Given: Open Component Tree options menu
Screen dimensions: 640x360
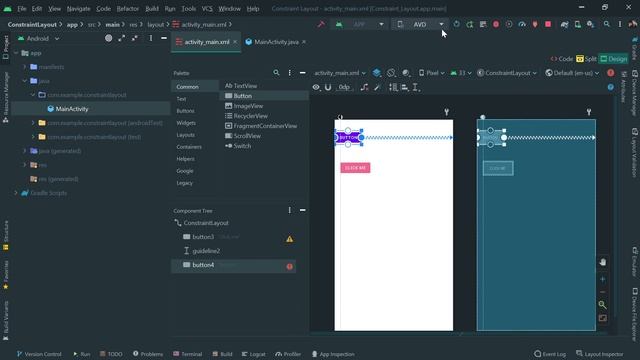Looking at the screenshot, I should (289, 210).
